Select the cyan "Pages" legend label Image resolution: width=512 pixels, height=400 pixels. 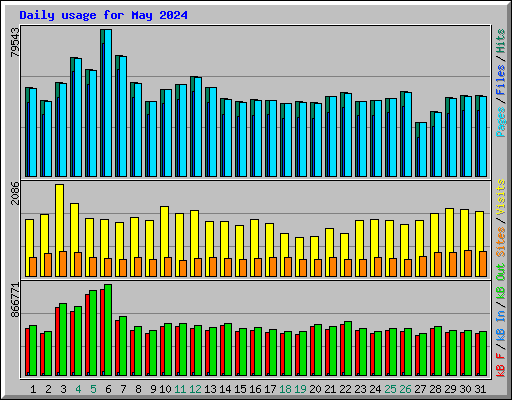click(500, 122)
